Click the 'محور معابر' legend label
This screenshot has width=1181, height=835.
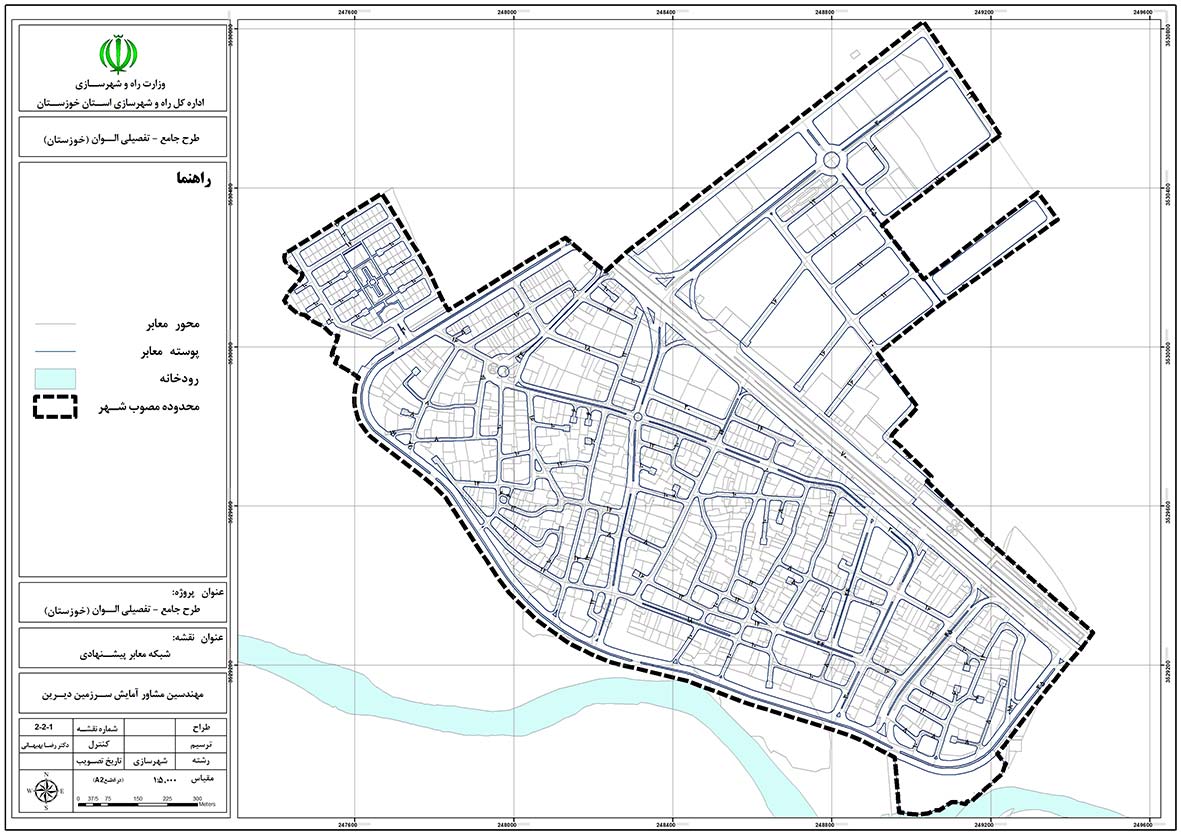pyautogui.click(x=172, y=325)
